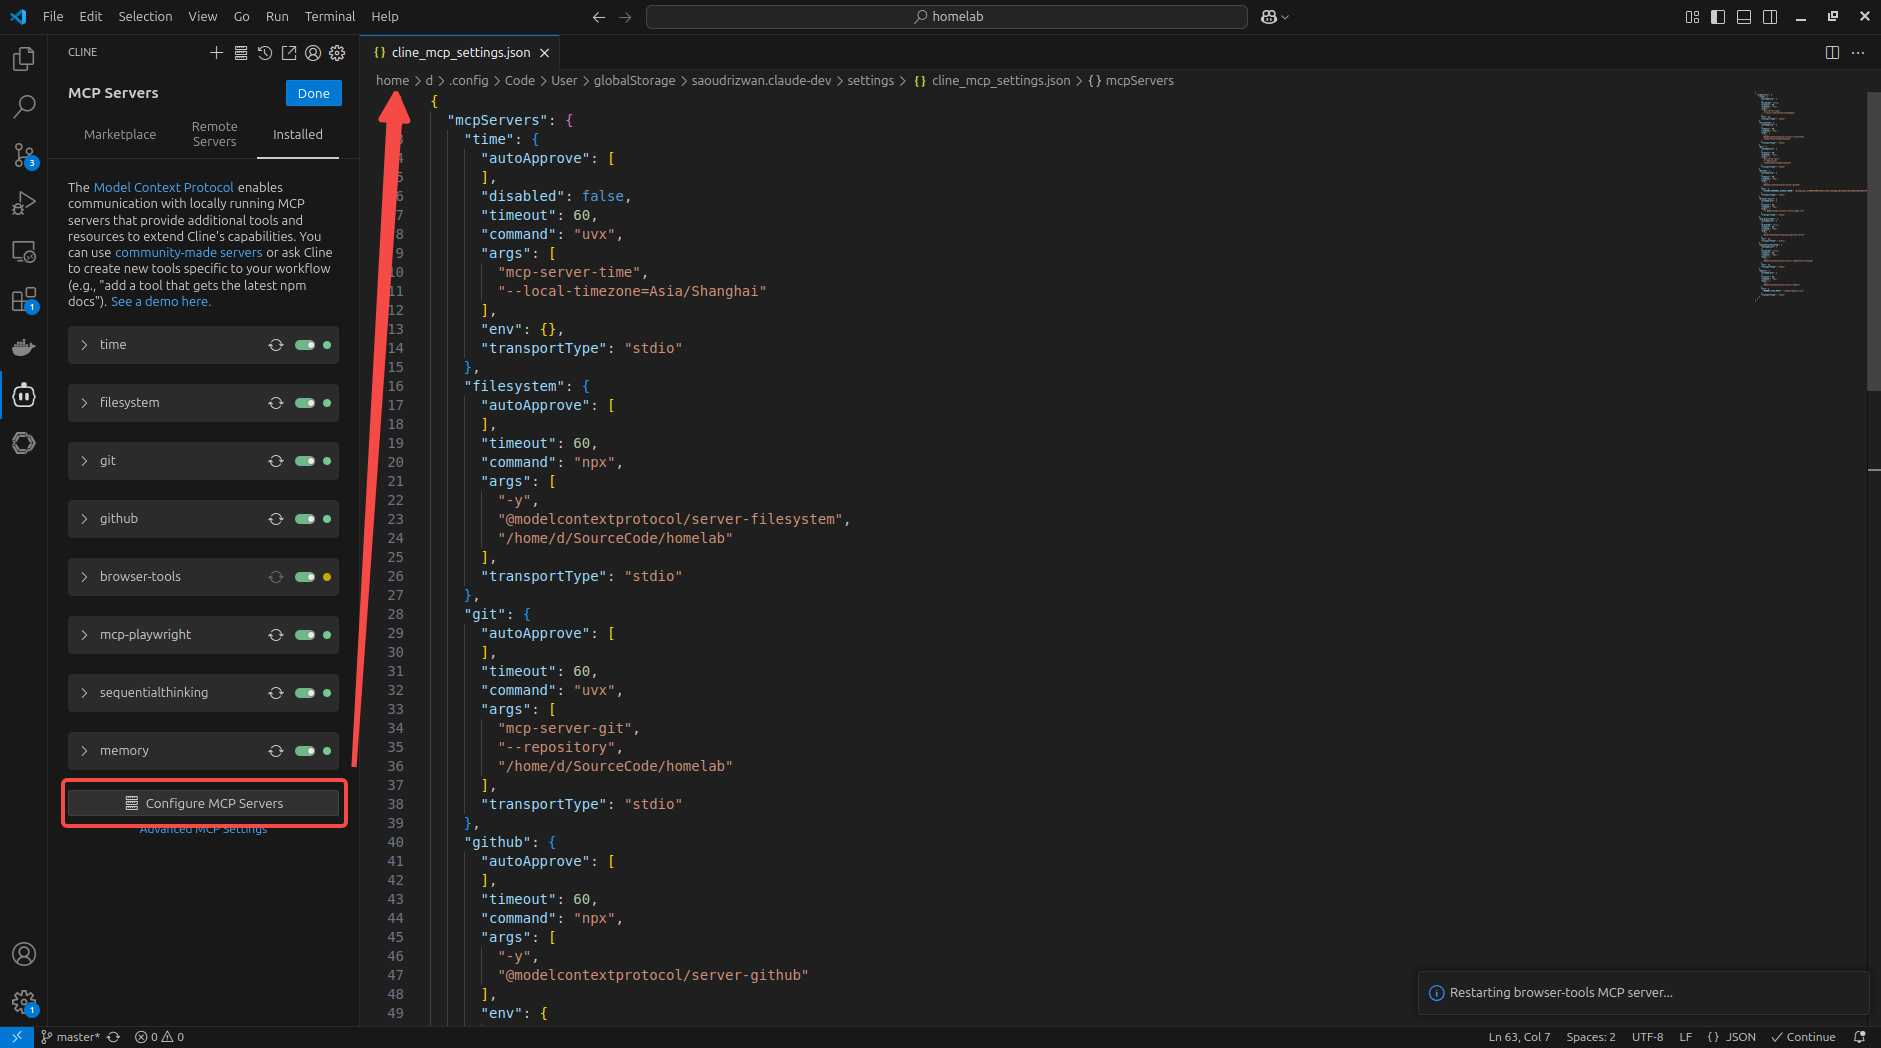This screenshot has width=1881, height=1048.
Task: Open the Terminal menu
Action: [x=330, y=17]
